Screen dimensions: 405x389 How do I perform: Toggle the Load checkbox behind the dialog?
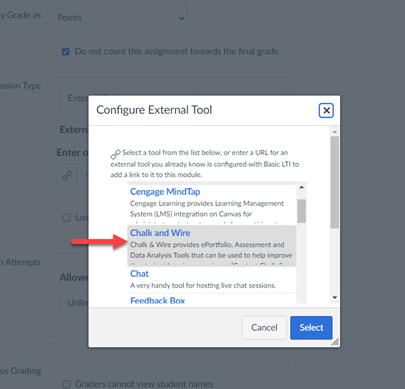tap(67, 218)
